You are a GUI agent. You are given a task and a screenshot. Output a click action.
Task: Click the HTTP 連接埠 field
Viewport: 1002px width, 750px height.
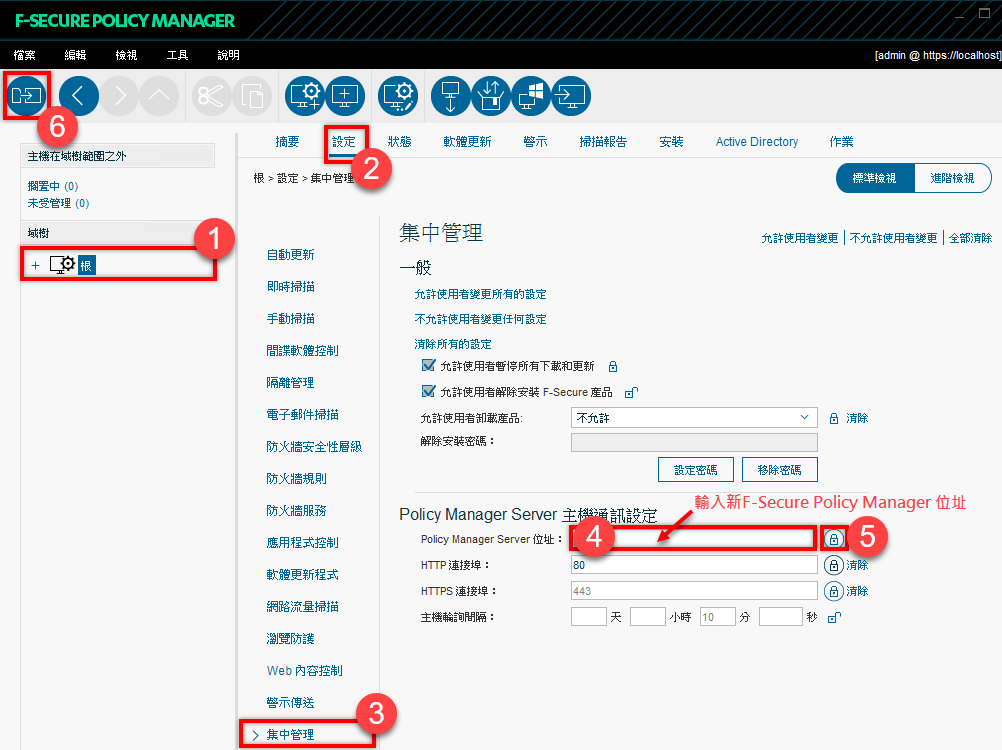[x=694, y=565]
